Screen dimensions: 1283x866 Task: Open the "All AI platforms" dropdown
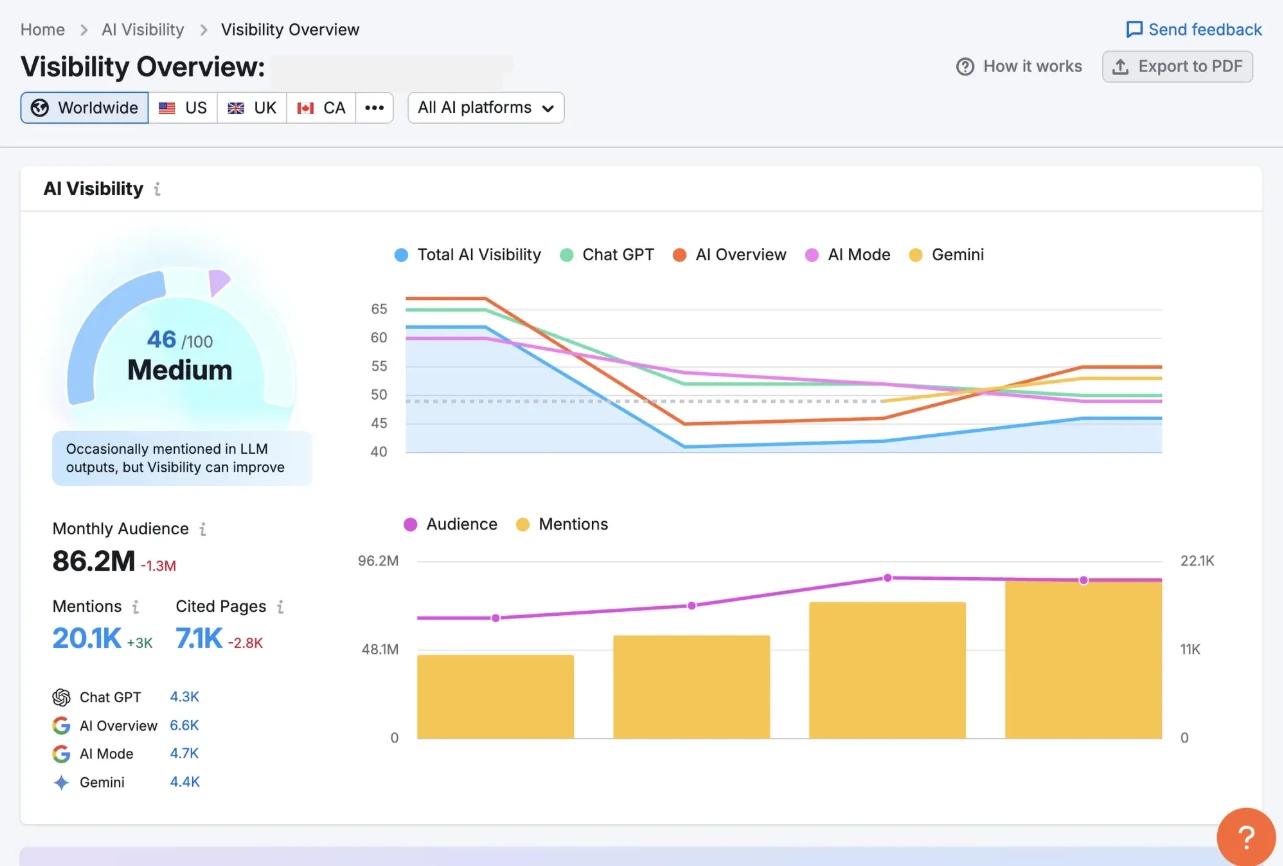click(x=486, y=107)
